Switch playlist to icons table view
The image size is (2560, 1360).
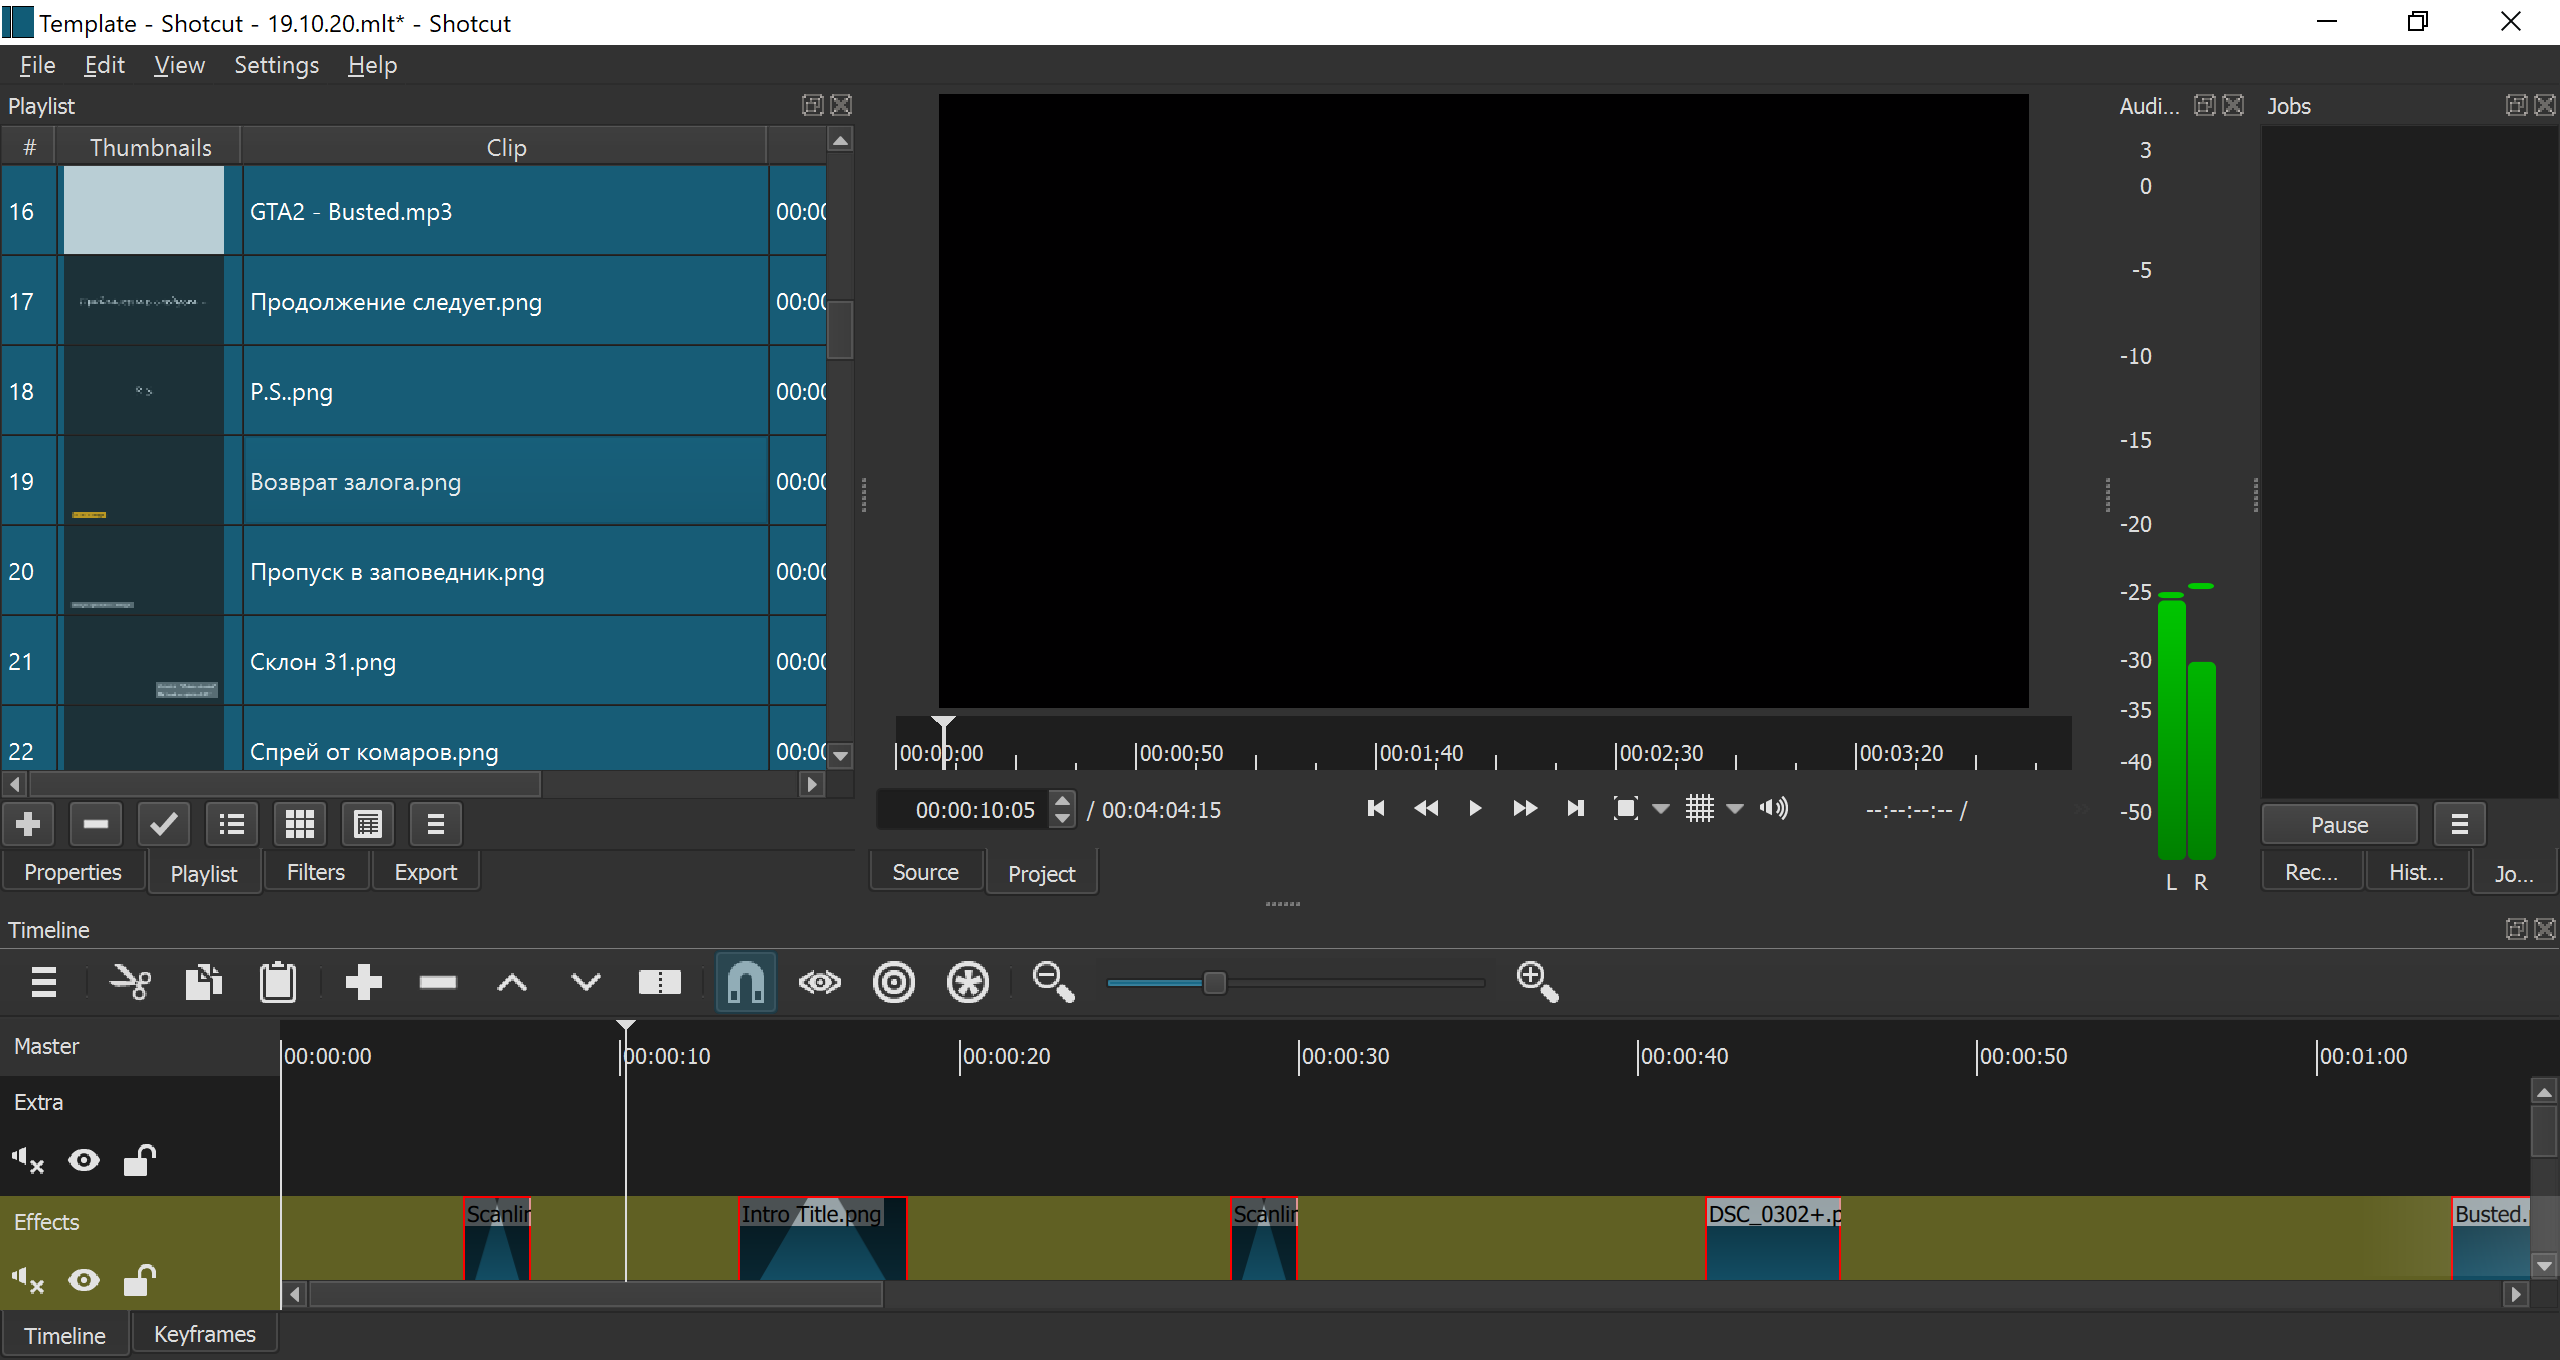(x=368, y=825)
